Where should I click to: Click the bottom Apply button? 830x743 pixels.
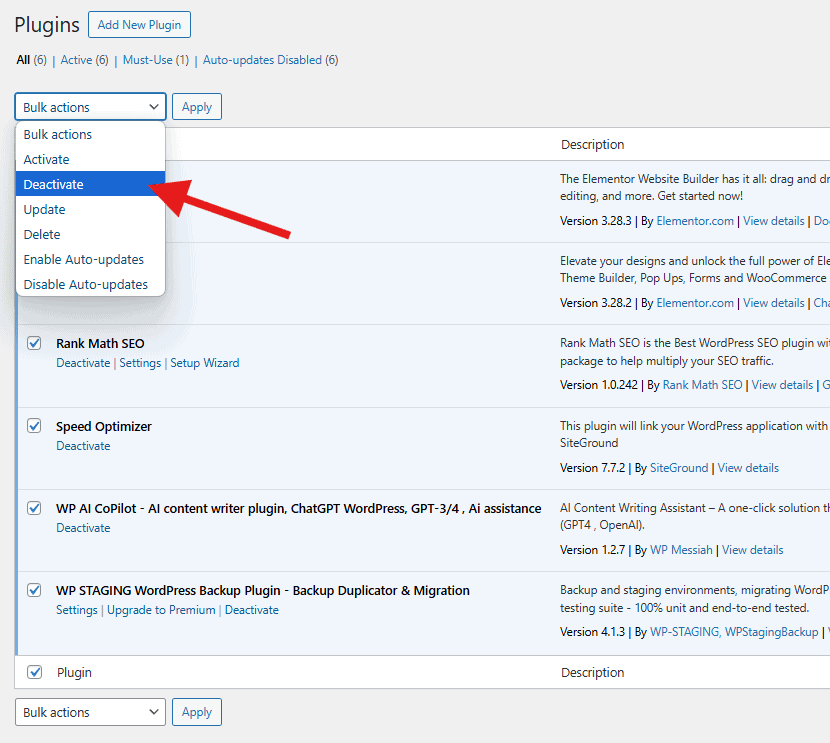point(197,712)
